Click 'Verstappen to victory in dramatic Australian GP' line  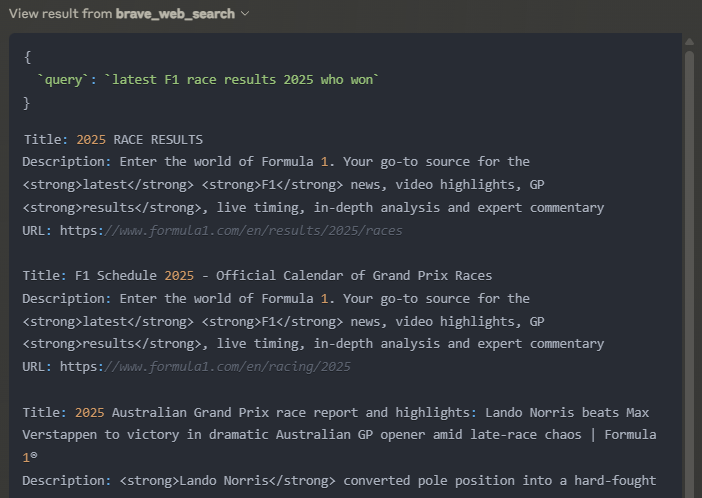[x=339, y=435]
